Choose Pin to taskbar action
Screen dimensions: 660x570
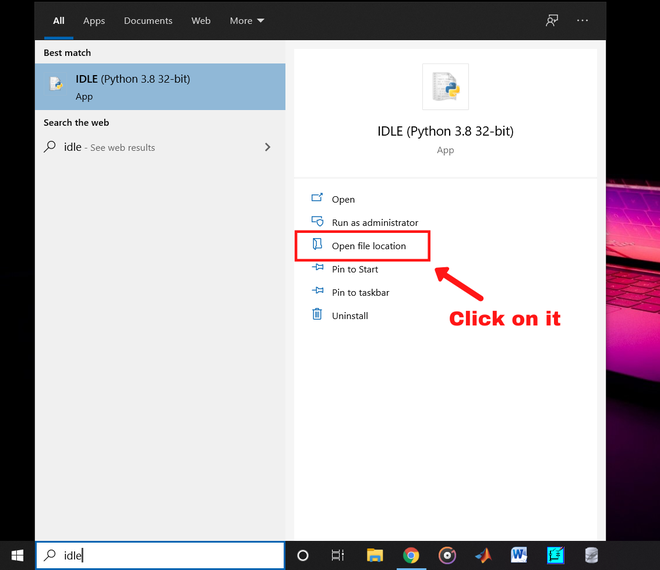coord(361,293)
